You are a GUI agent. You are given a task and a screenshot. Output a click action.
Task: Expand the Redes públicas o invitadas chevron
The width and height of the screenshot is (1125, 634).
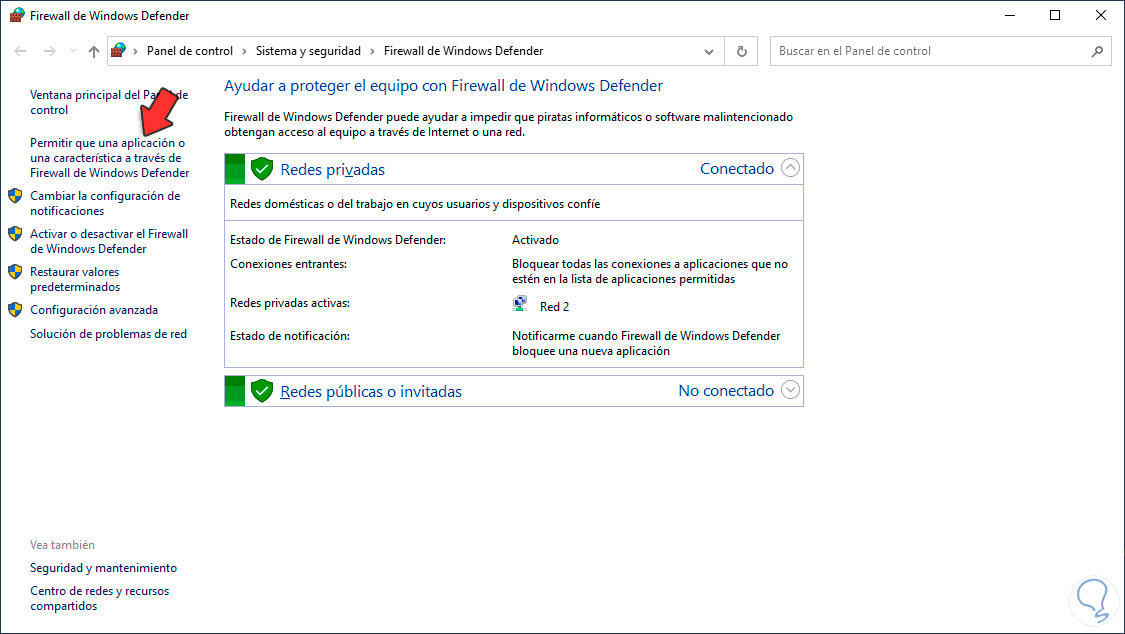(x=790, y=389)
